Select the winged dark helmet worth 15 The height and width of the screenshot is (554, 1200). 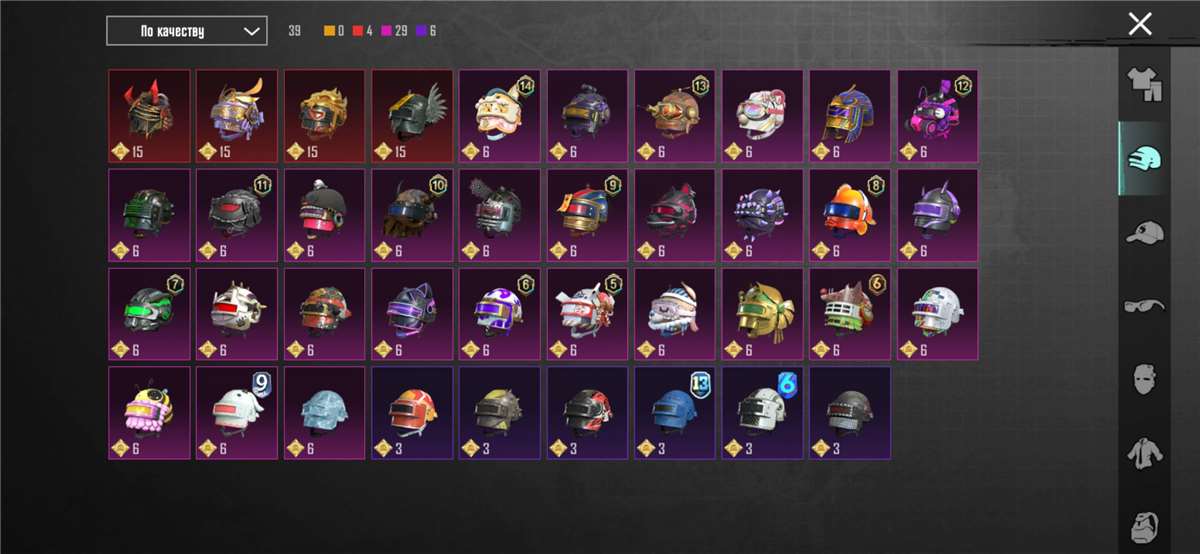(412, 115)
